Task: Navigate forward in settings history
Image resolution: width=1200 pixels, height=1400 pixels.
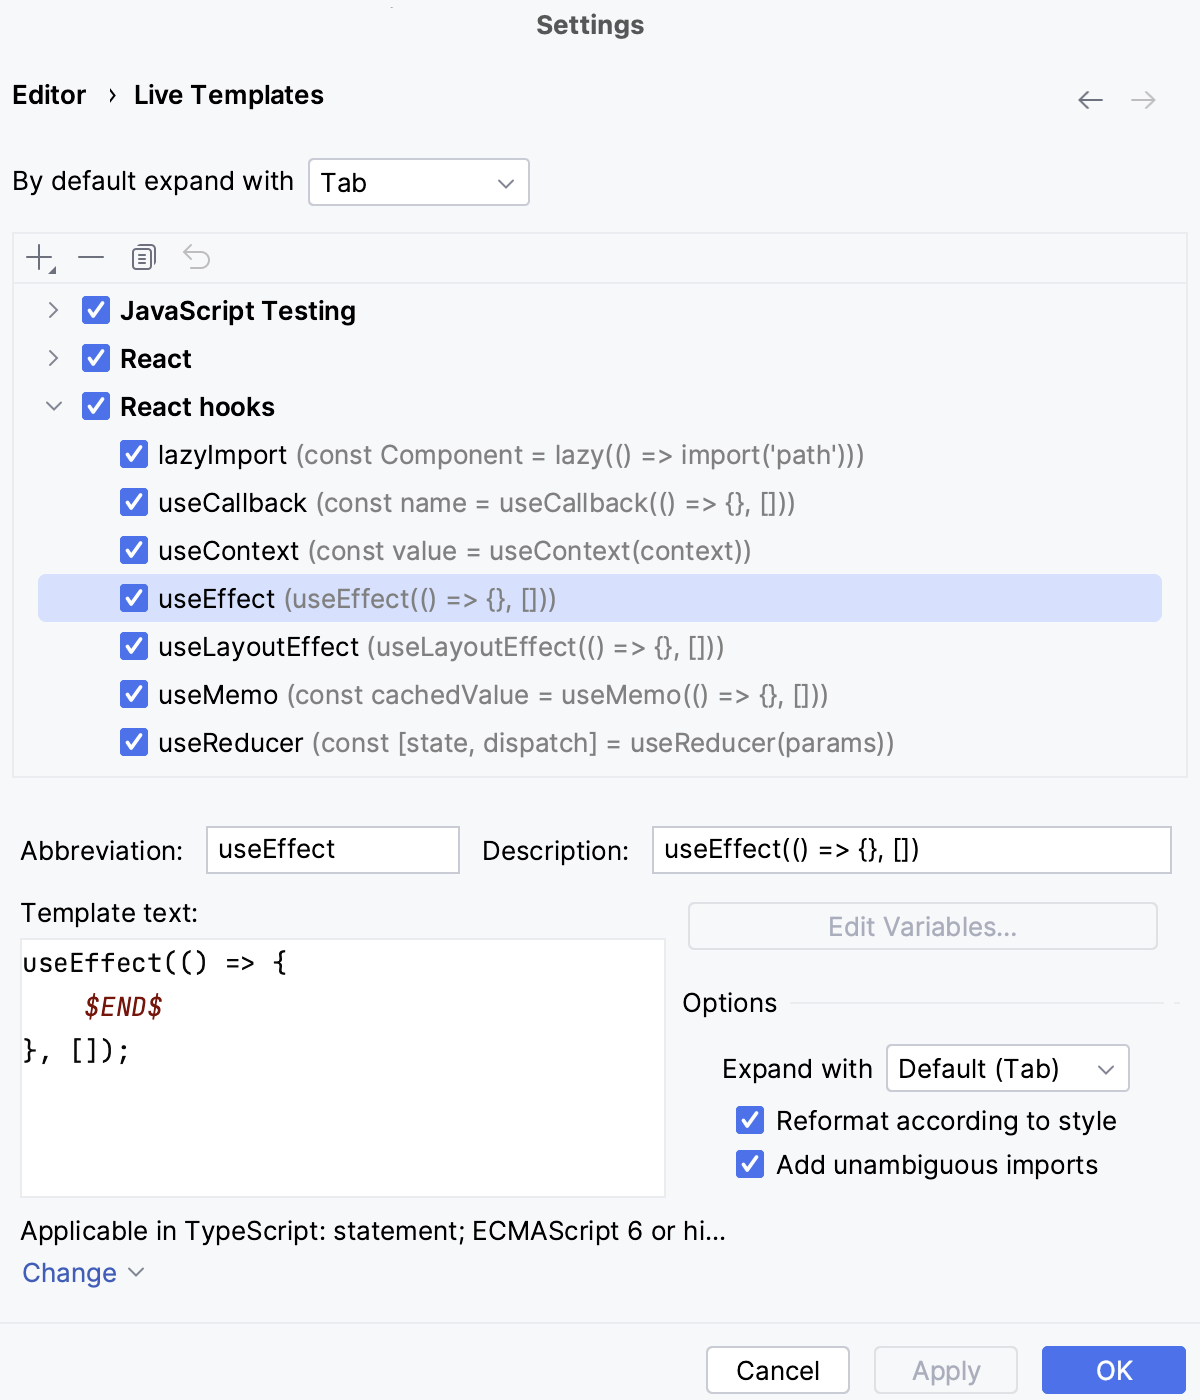Action: tap(1144, 99)
